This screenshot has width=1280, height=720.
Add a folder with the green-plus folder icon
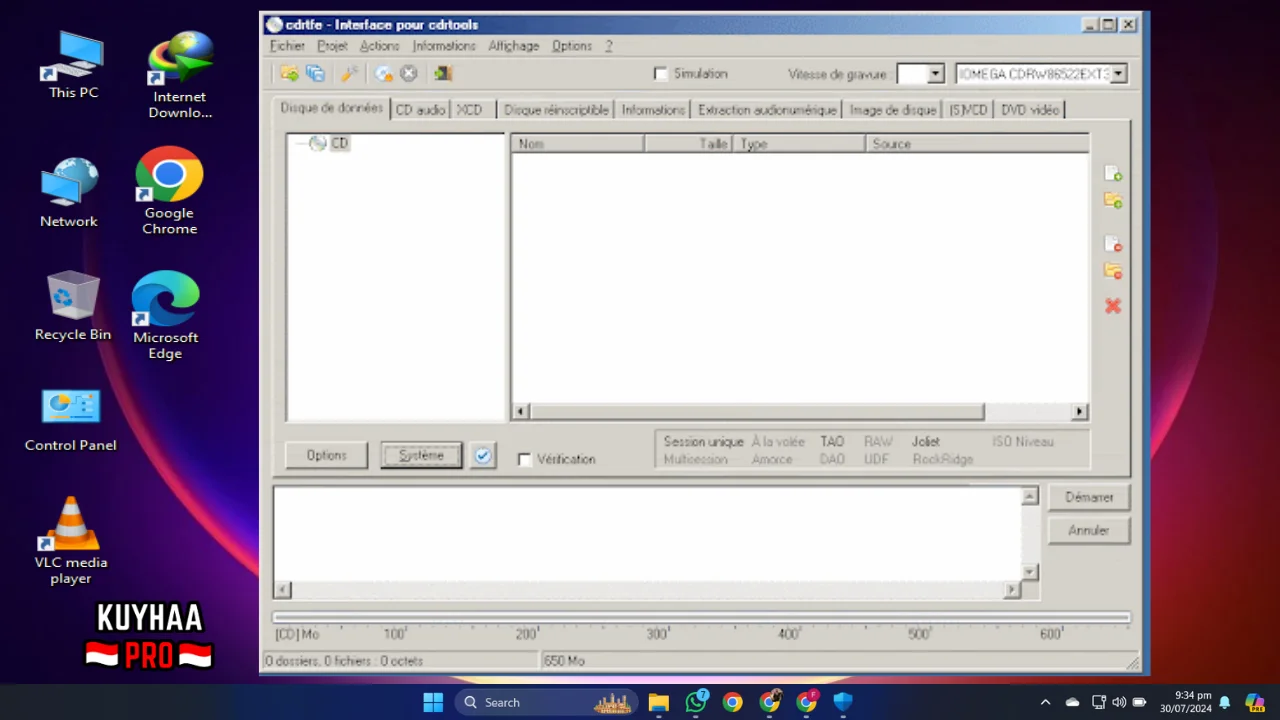click(x=1112, y=201)
